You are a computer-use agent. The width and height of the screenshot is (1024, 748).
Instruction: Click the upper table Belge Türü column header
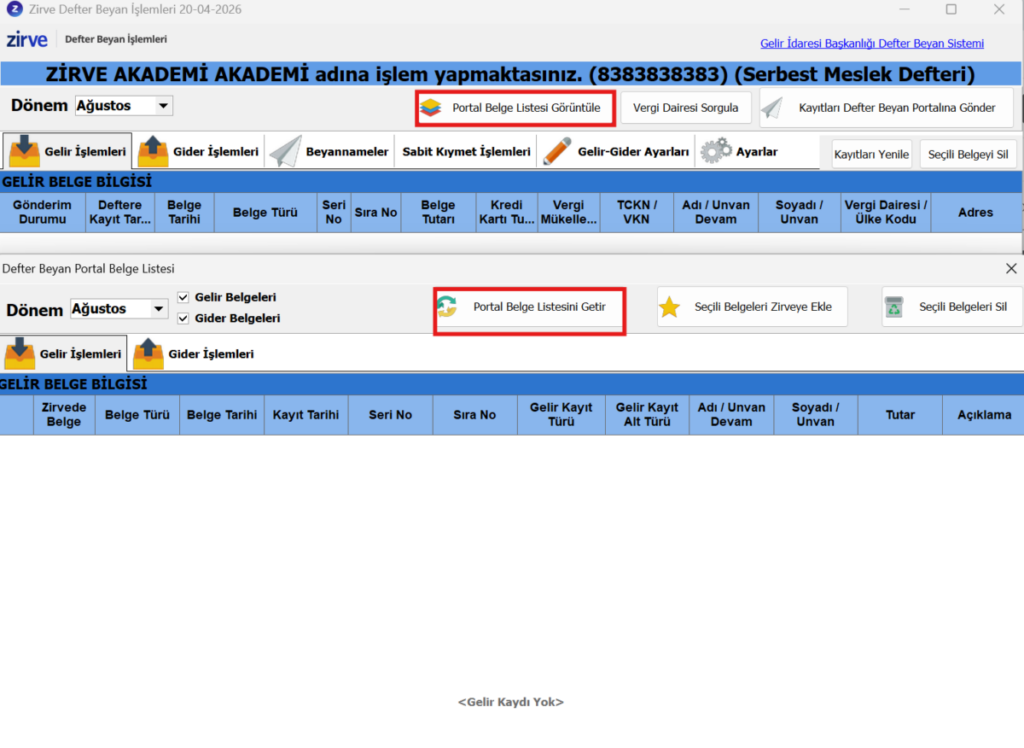(x=265, y=212)
